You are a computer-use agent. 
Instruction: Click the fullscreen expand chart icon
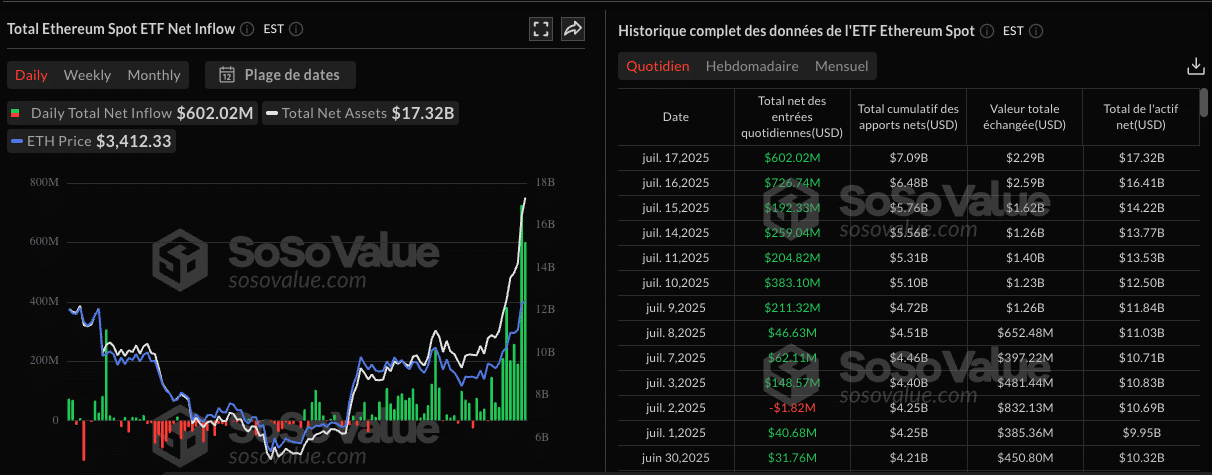coord(541,29)
